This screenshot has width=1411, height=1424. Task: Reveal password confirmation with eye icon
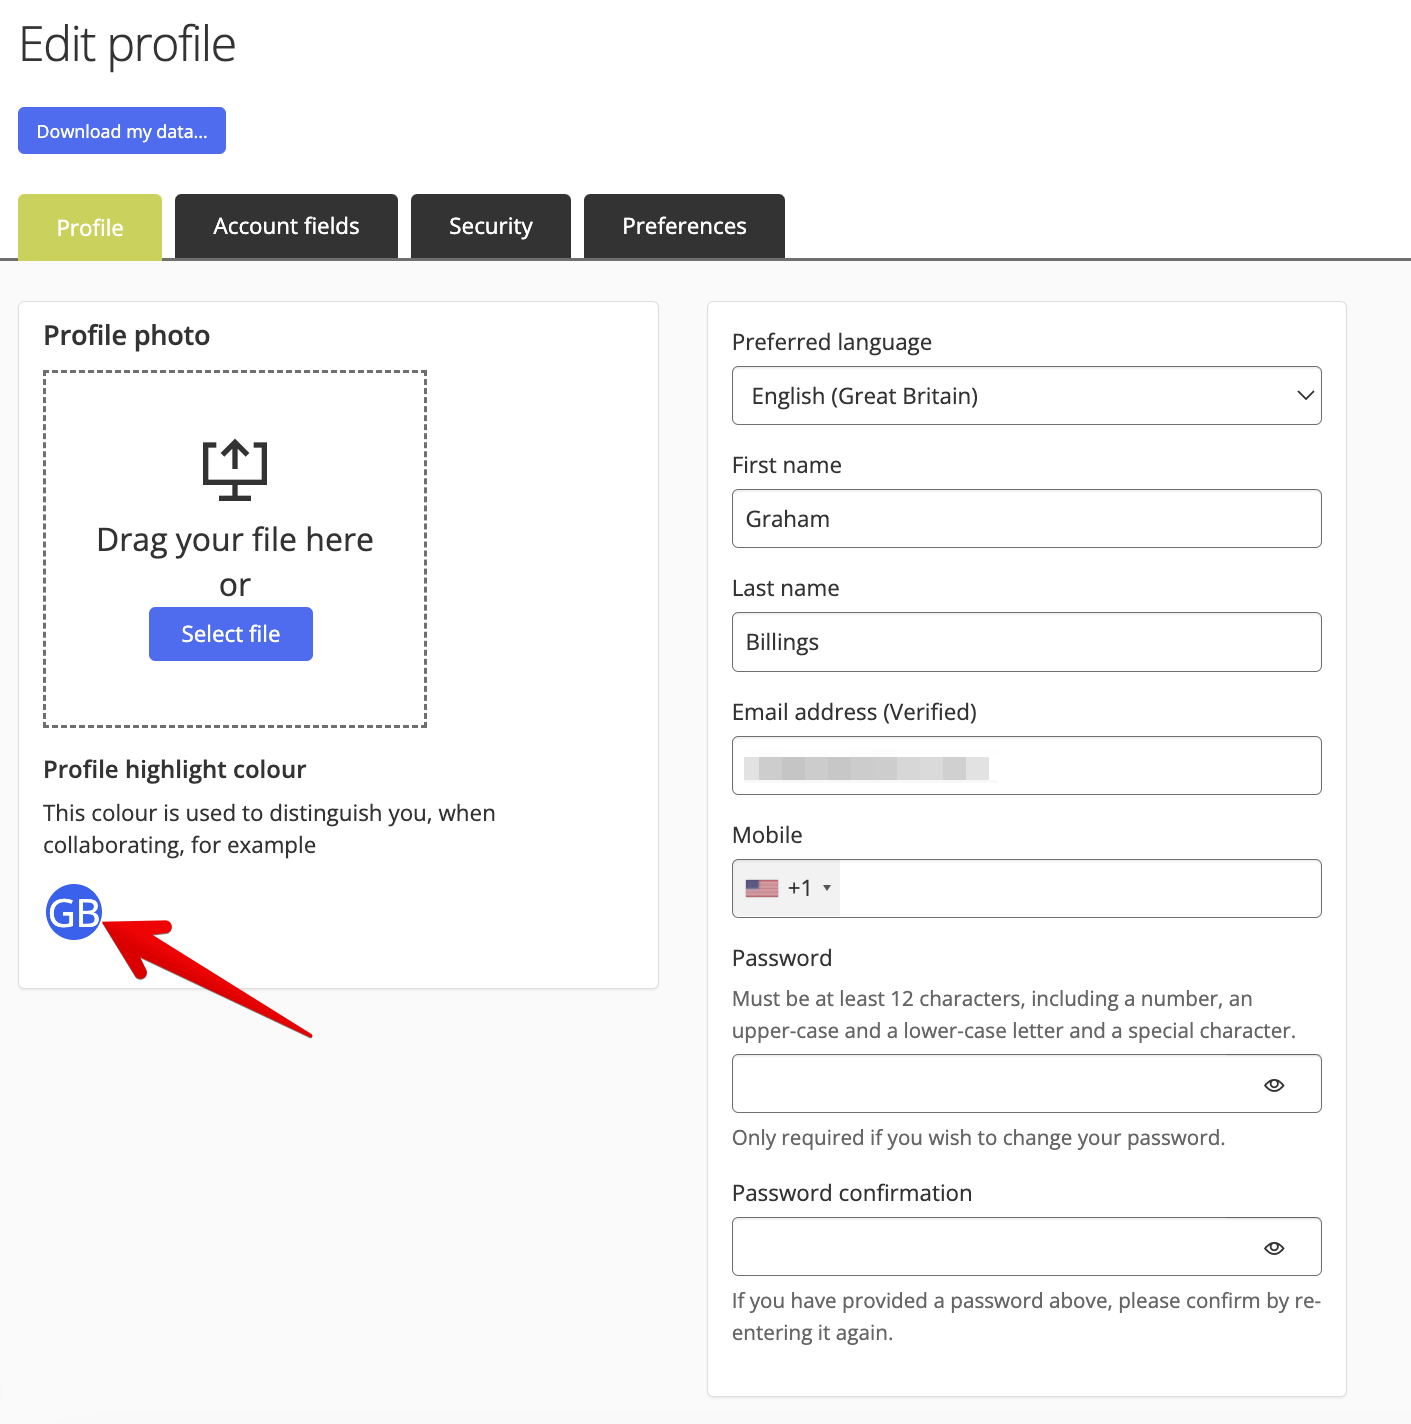pos(1274,1248)
